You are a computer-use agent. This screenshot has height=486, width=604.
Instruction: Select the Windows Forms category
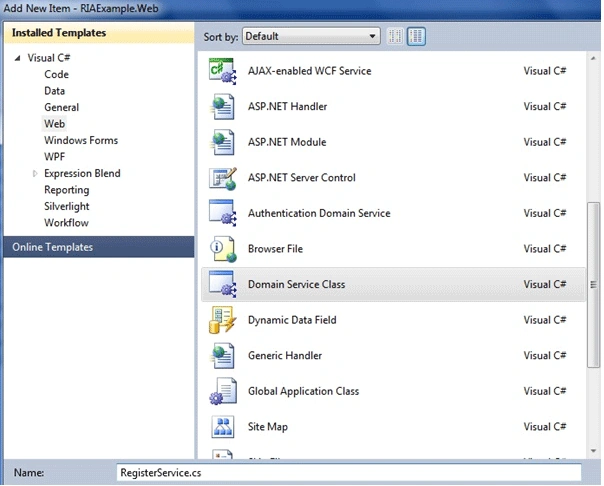click(x=81, y=140)
